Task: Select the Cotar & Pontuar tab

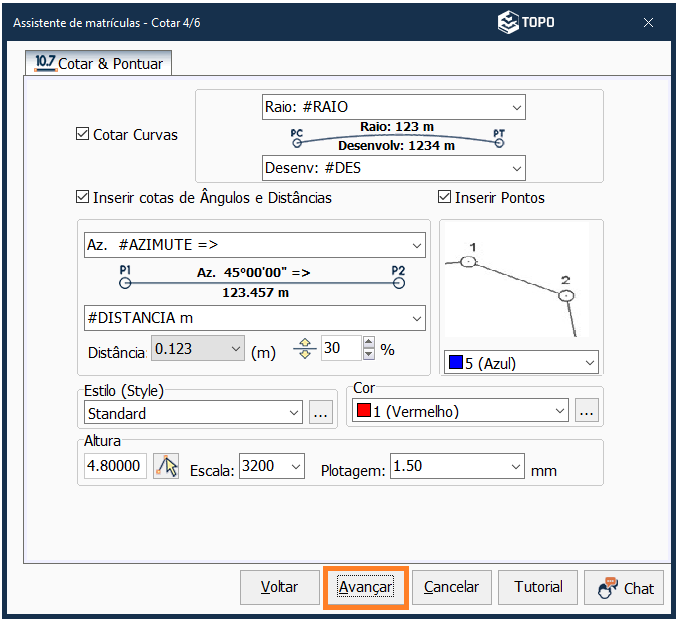Action: (99, 63)
